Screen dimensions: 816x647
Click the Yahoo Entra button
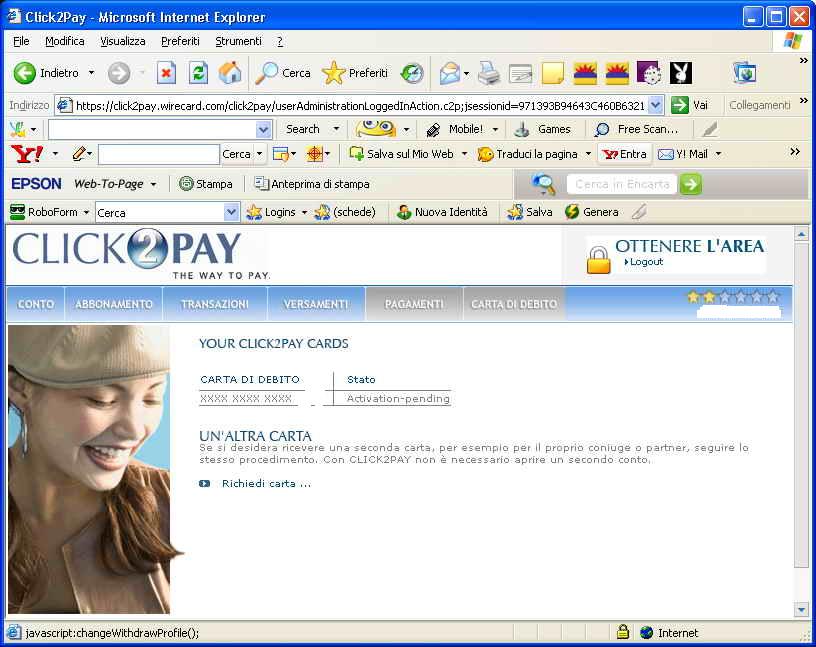[x=624, y=154]
